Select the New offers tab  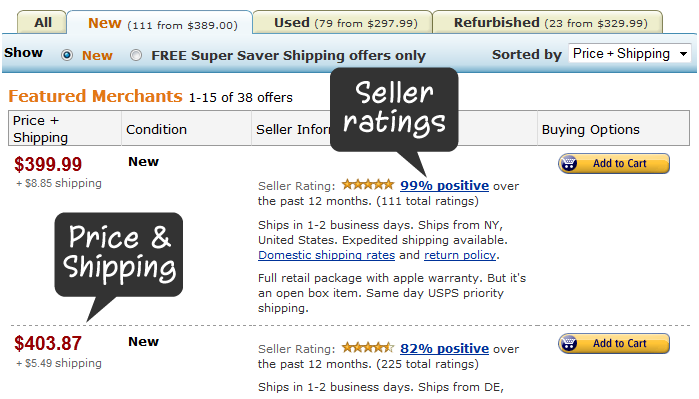coord(160,23)
